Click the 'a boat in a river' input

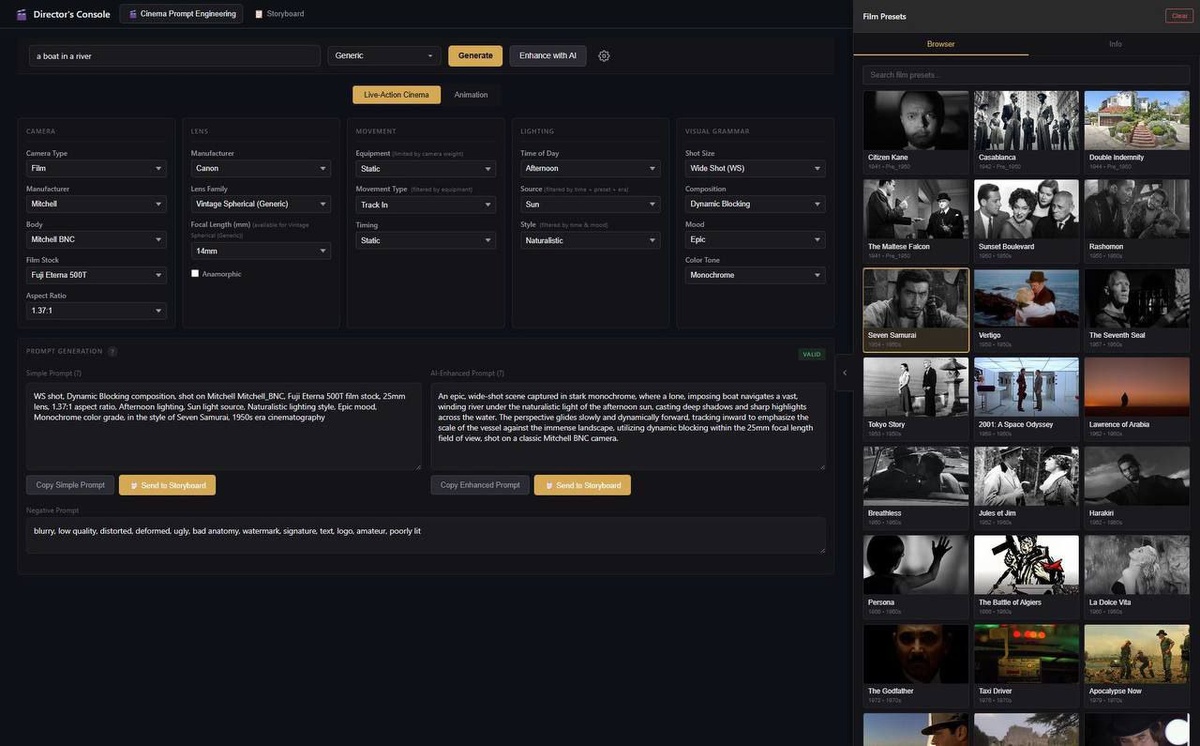click(174, 56)
